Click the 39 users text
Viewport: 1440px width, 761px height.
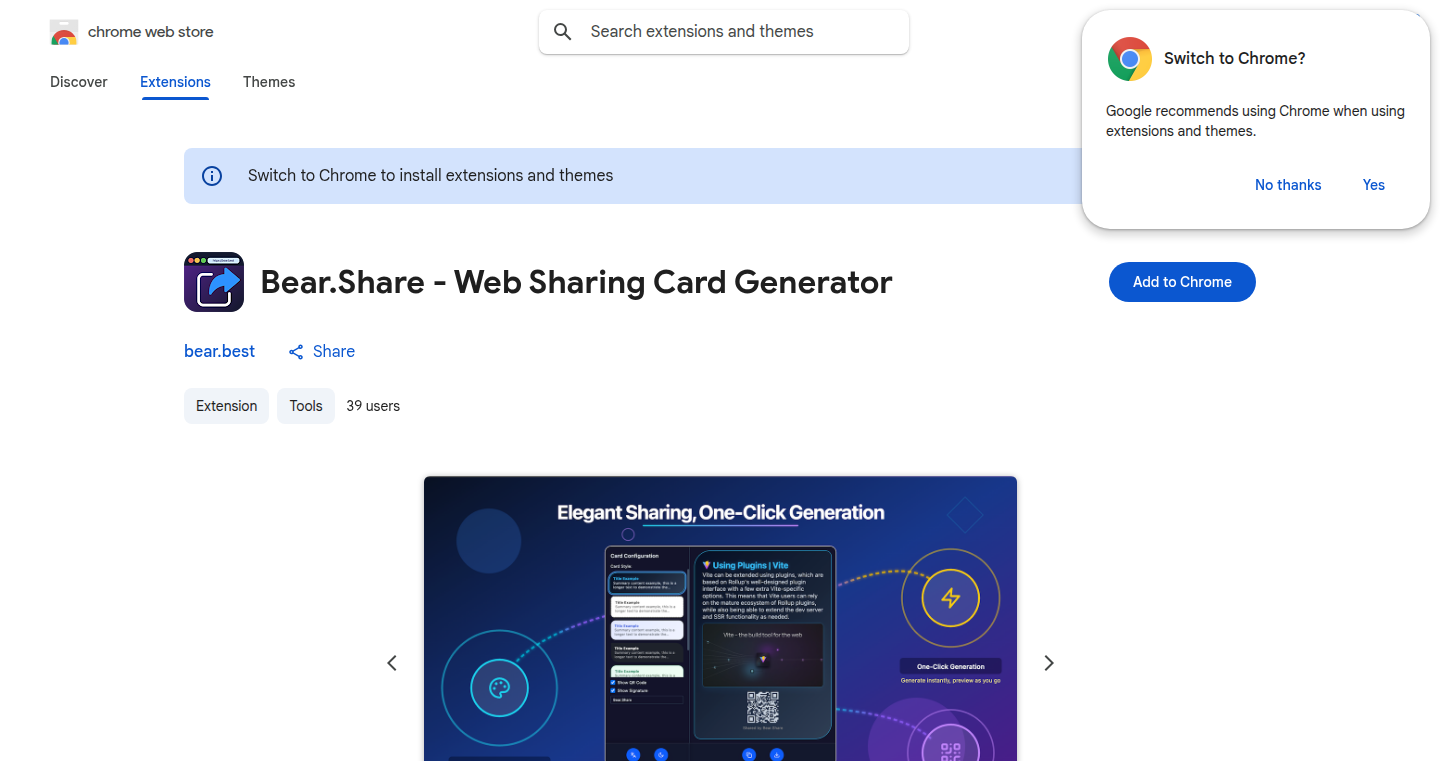point(373,406)
